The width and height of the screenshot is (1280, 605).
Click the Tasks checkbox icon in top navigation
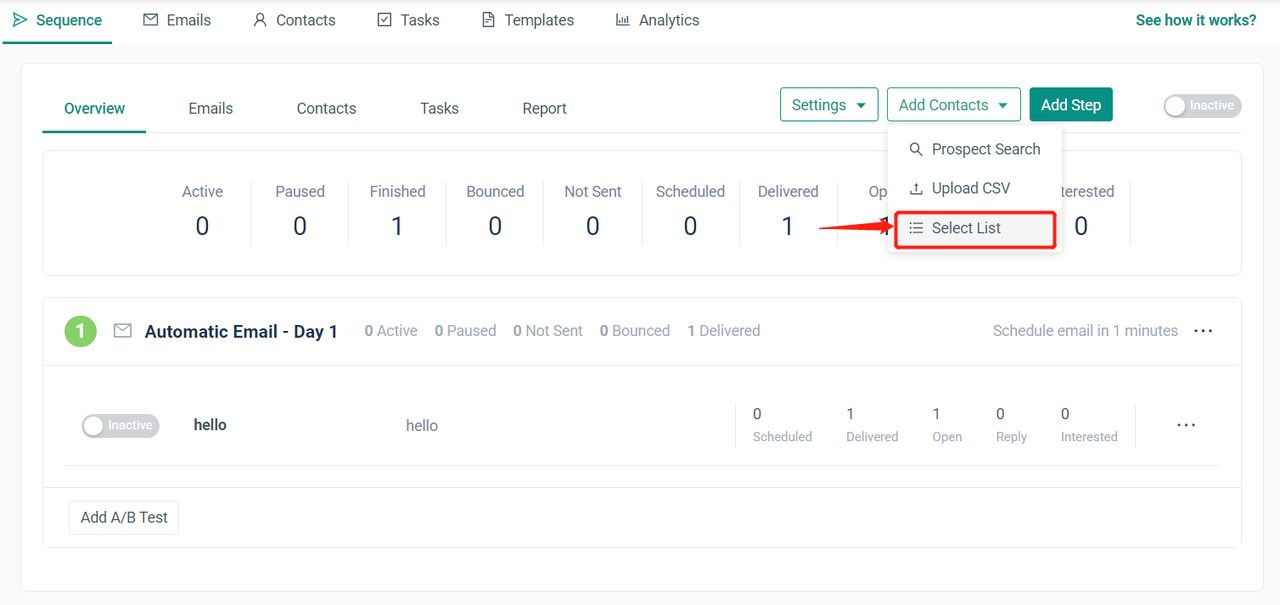point(384,20)
